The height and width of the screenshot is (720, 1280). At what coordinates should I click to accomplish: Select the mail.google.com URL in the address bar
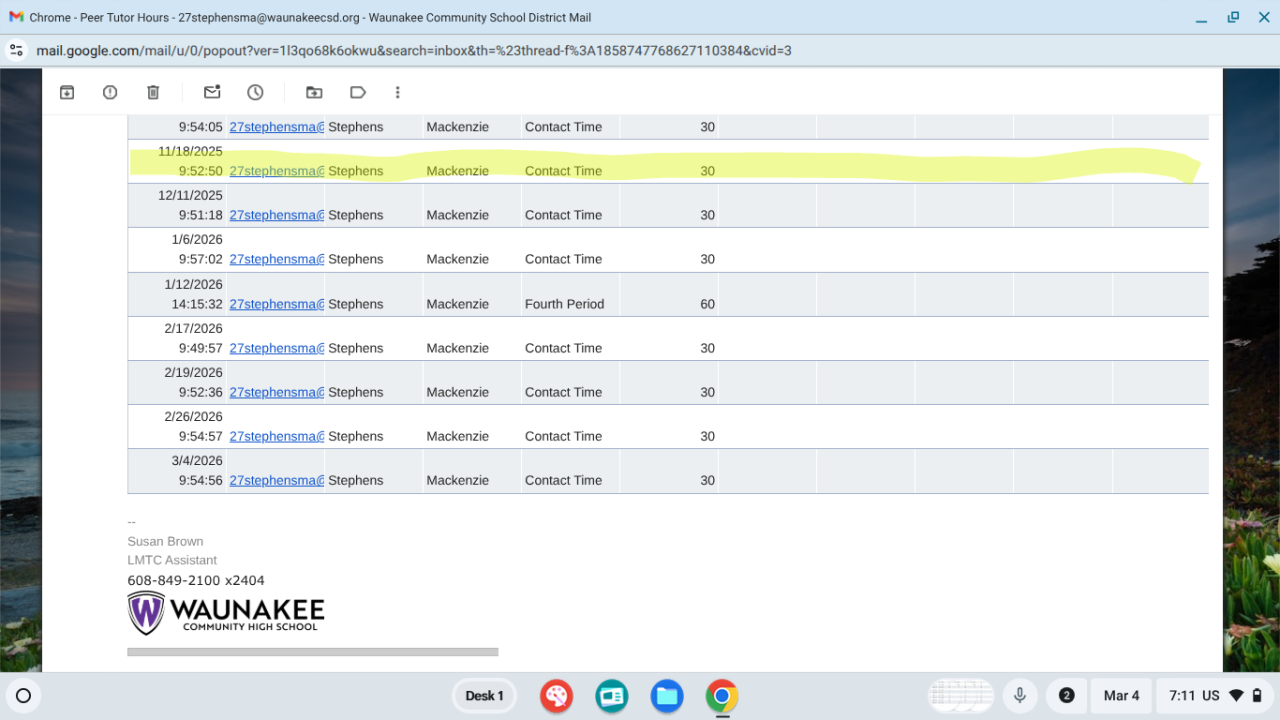click(414, 50)
